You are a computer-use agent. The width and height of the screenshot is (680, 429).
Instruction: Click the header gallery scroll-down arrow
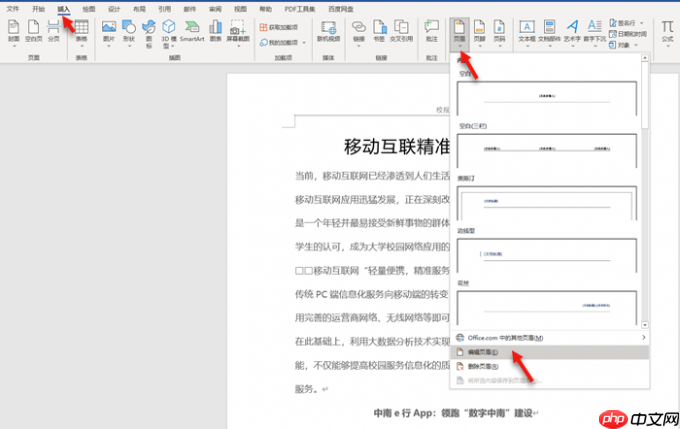click(644, 325)
